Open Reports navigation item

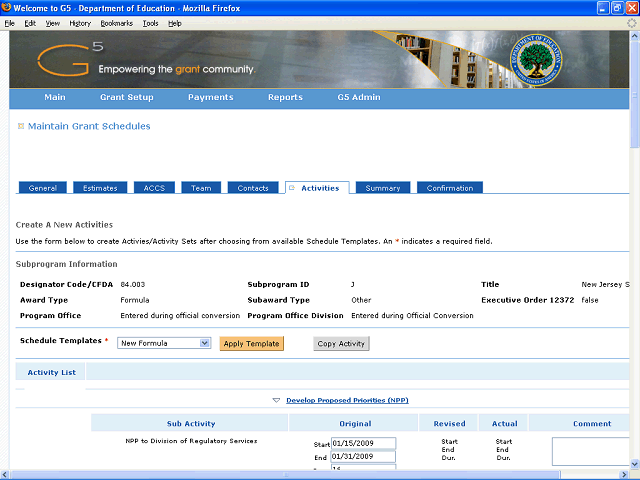285,97
